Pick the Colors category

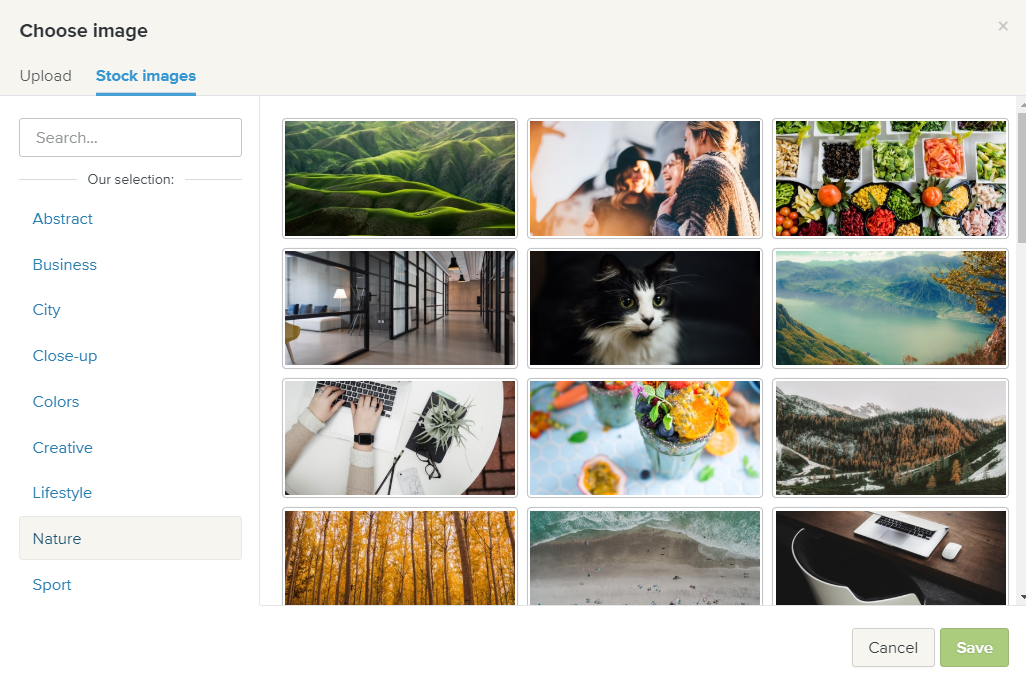(56, 402)
